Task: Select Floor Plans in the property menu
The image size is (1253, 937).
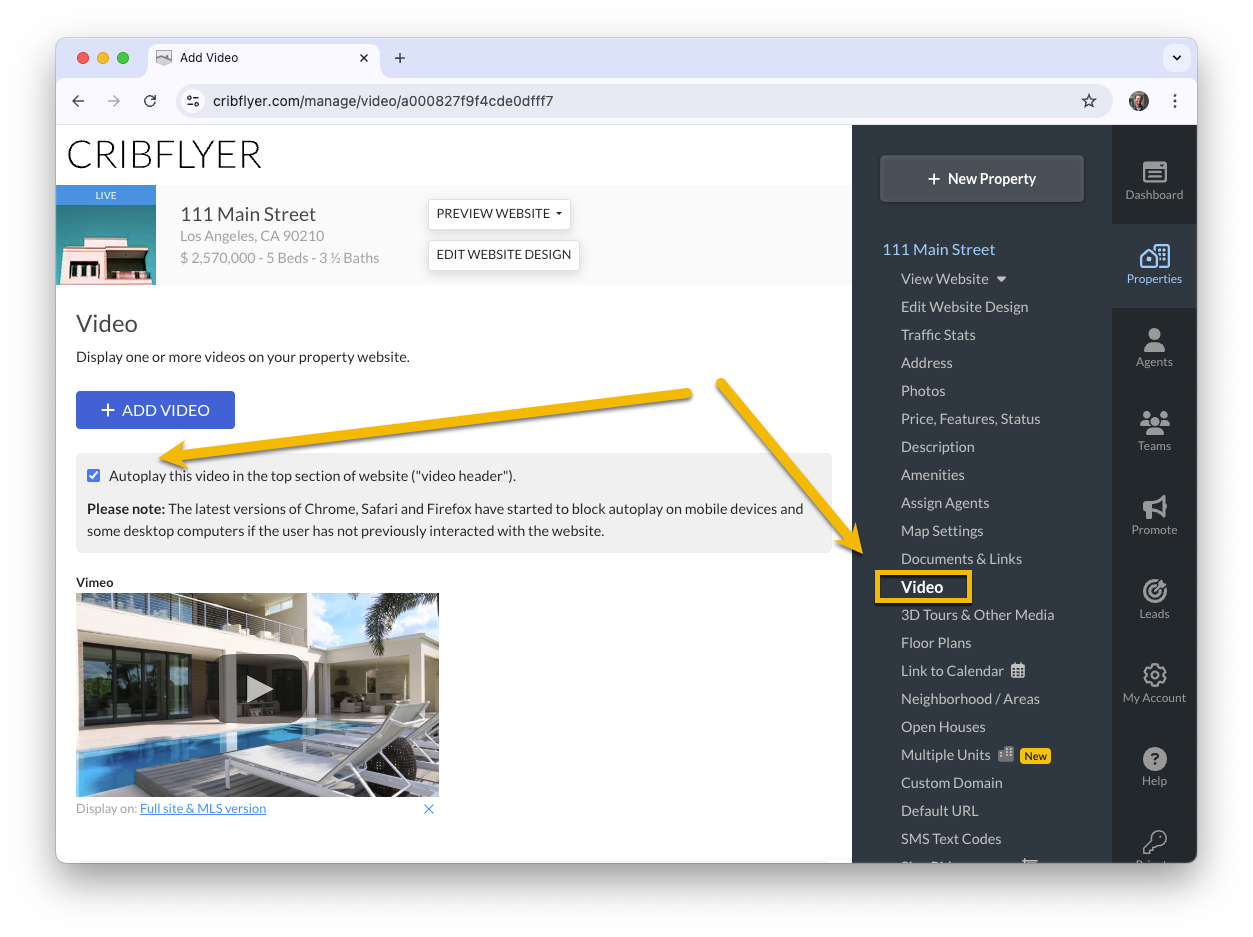Action: pos(936,643)
